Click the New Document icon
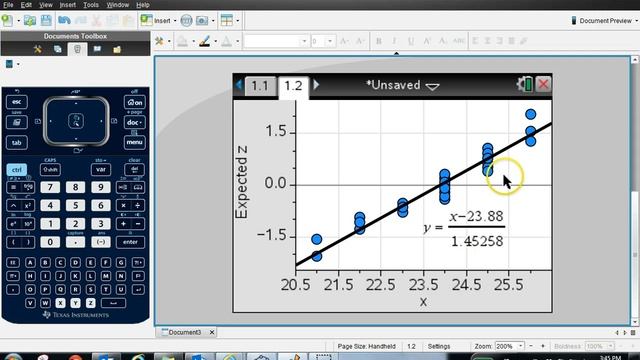The image size is (640, 360). click(x=7, y=20)
